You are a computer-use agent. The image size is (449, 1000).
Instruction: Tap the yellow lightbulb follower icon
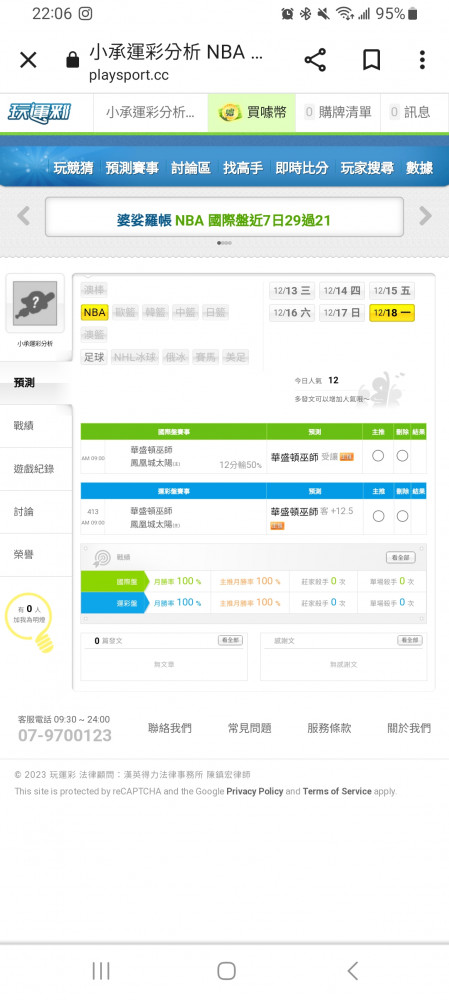[x=30, y=623]
